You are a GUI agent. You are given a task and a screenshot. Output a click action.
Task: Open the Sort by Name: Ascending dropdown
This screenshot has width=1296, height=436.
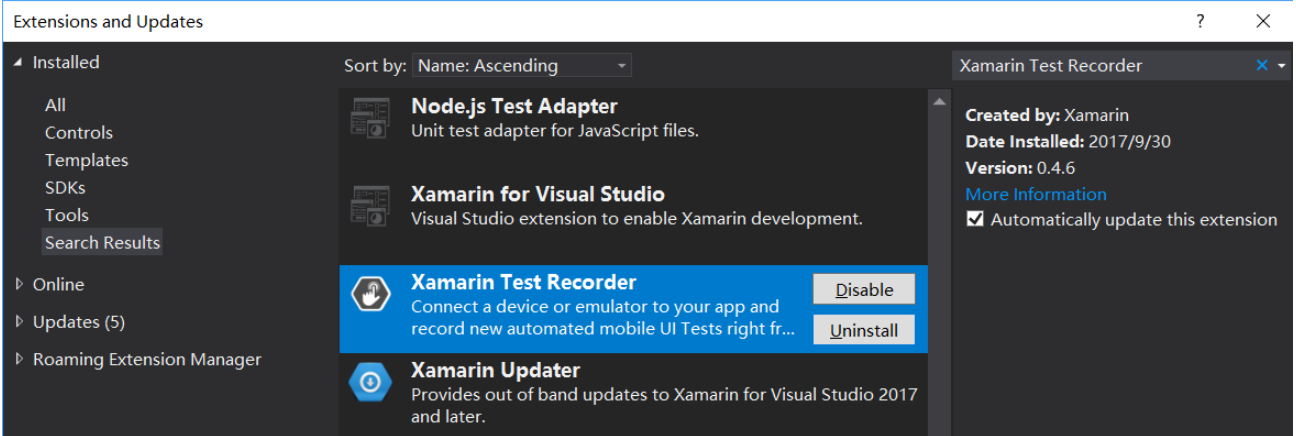tap(521, 66)
